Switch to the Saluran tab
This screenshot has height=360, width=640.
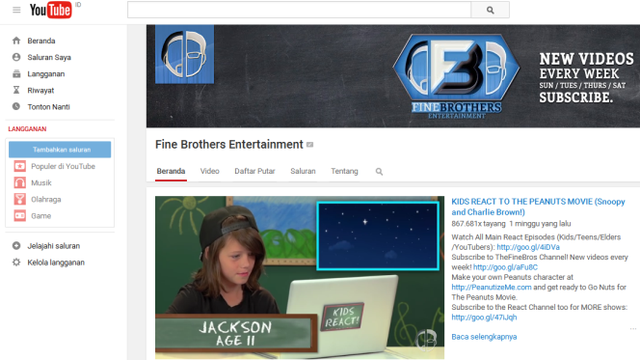click(x=303, y=171)
